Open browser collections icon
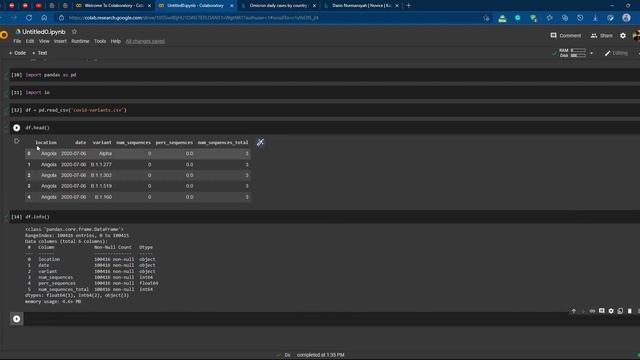The height and width of the screenshot is (360, 640). click(x=565, y=18)
